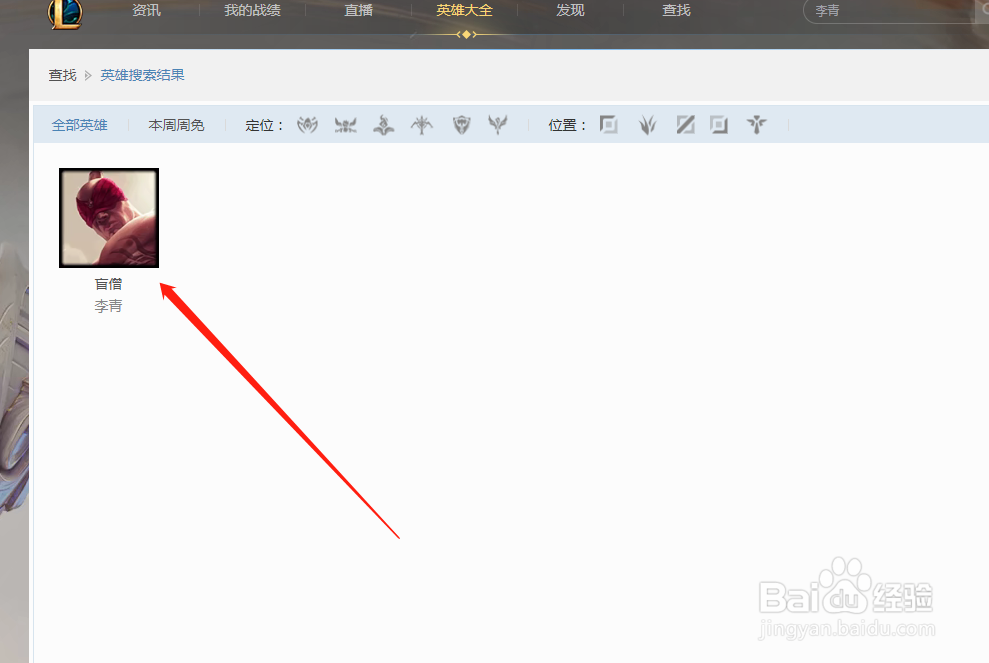Click the 李青 hero name below portrait
Image resolution: width=989 pixels, height=663 pixels.
pos(108,306)
